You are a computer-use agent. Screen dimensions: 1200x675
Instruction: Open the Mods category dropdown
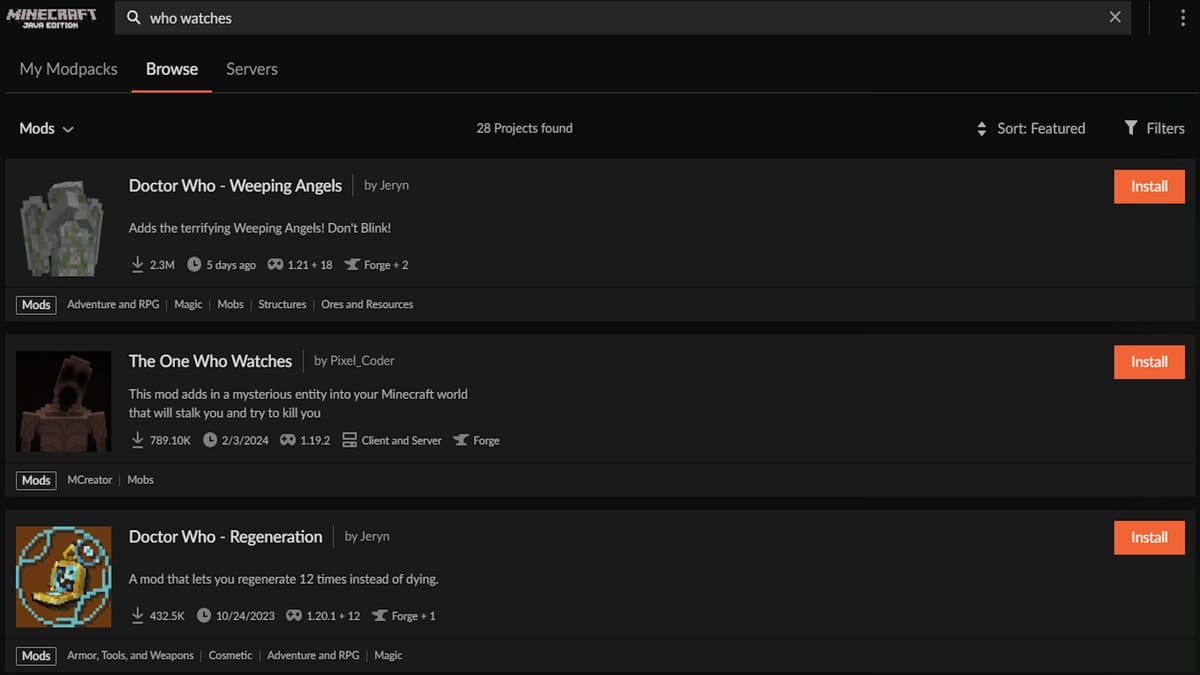[x=46, y=128]
